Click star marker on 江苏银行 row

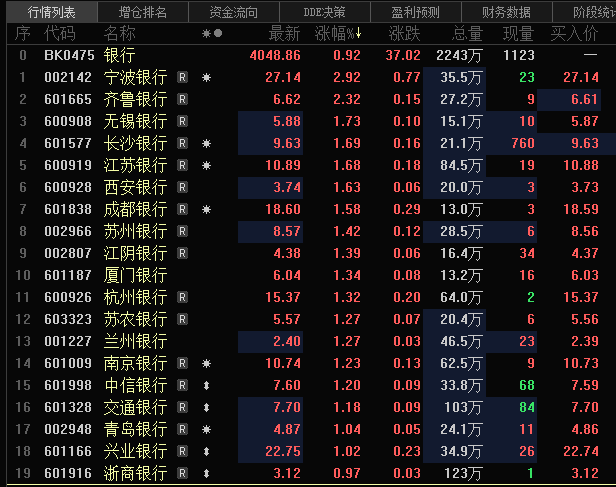click(207, 166)
